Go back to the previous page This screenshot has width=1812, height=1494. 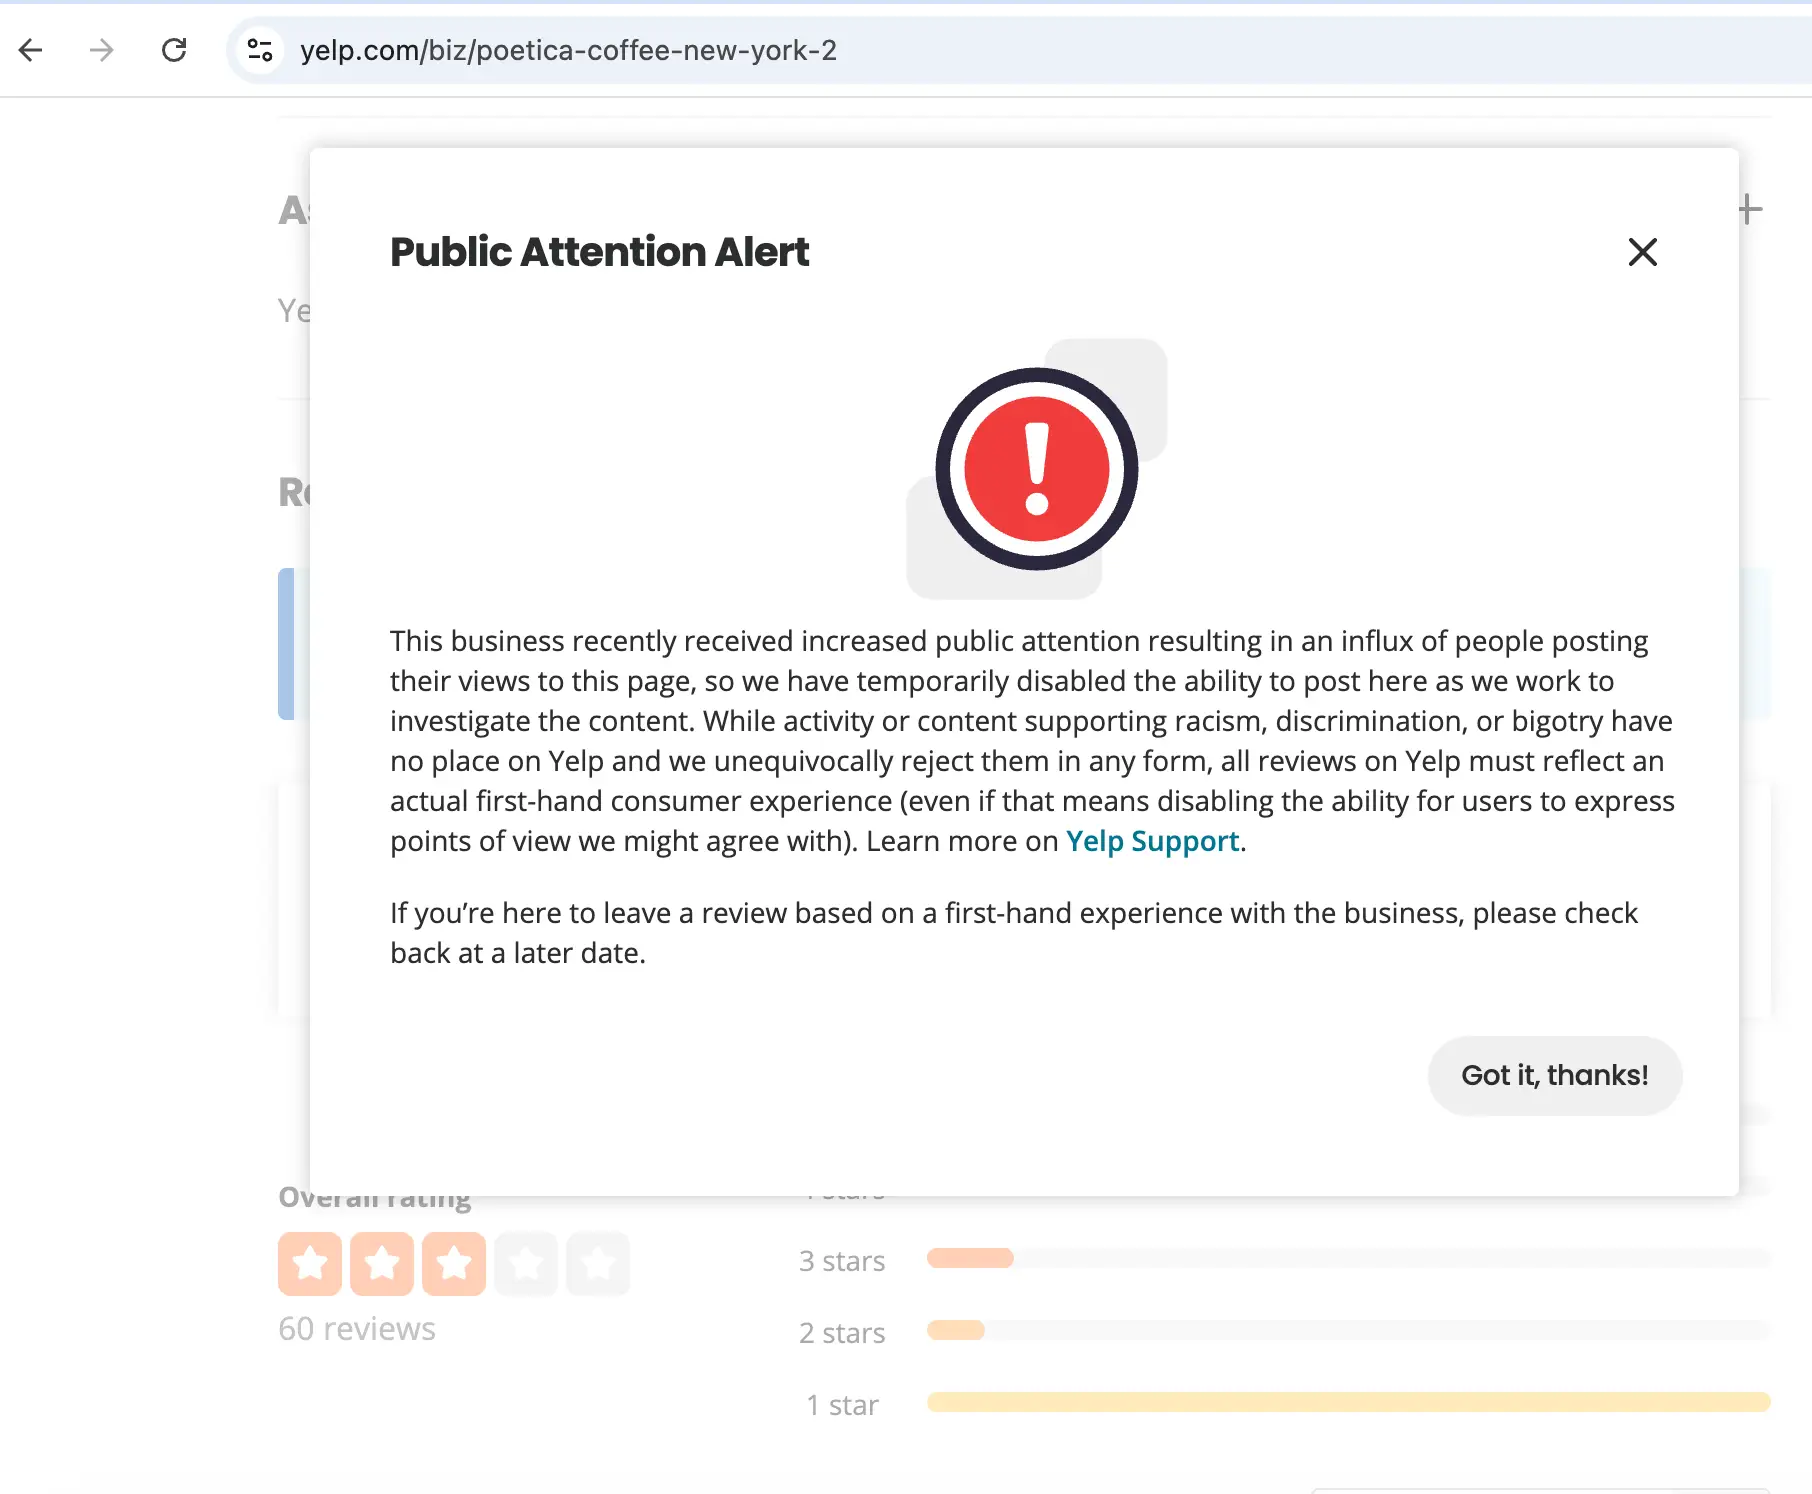click(x=31, y=50)
